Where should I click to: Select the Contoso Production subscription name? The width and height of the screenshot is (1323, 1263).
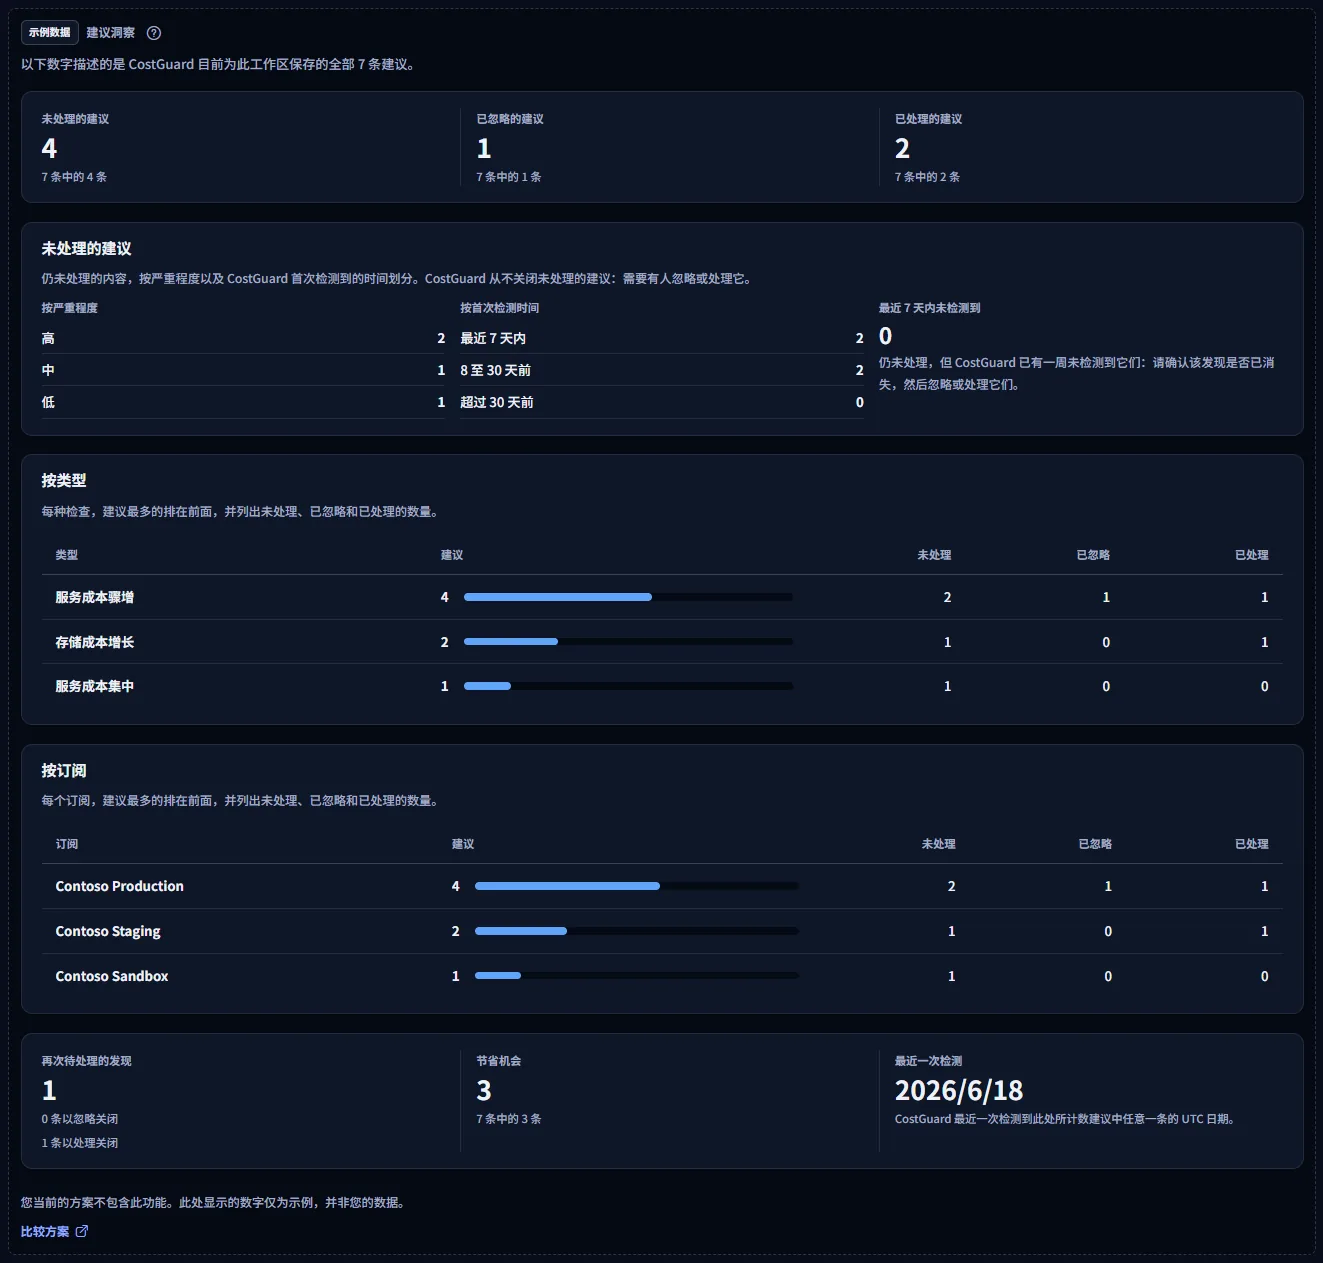coord(120,886)
